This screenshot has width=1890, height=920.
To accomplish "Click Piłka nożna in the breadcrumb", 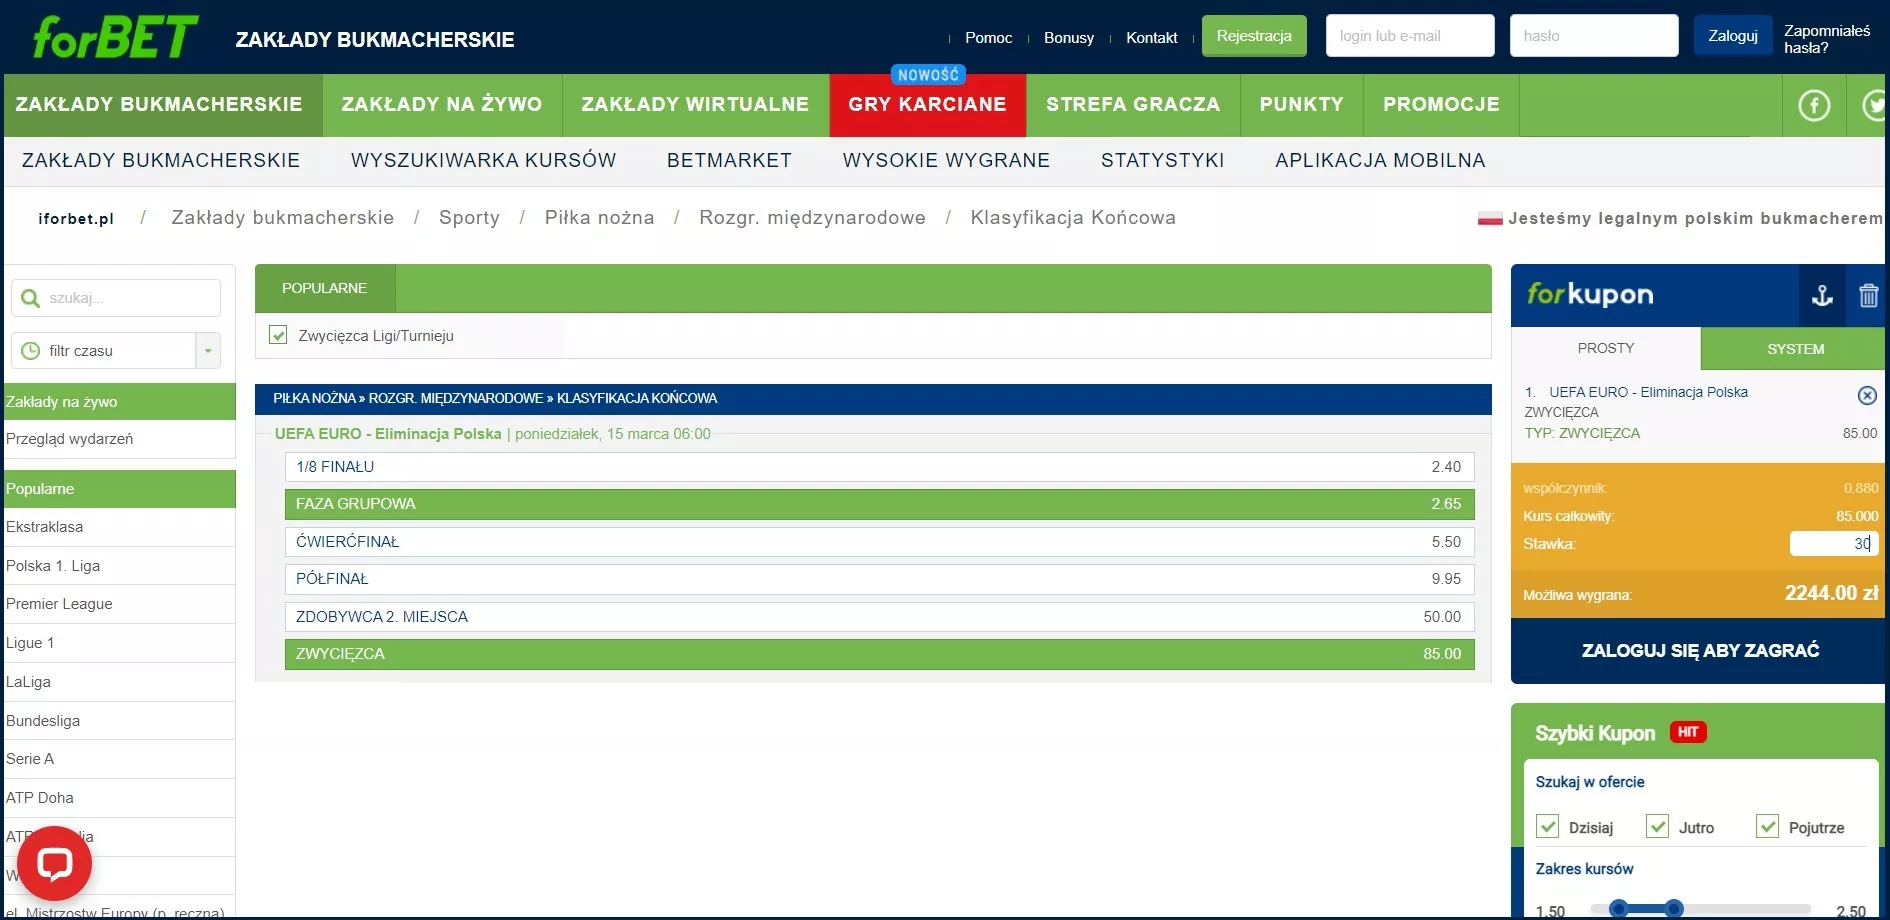I will (599, 218).
